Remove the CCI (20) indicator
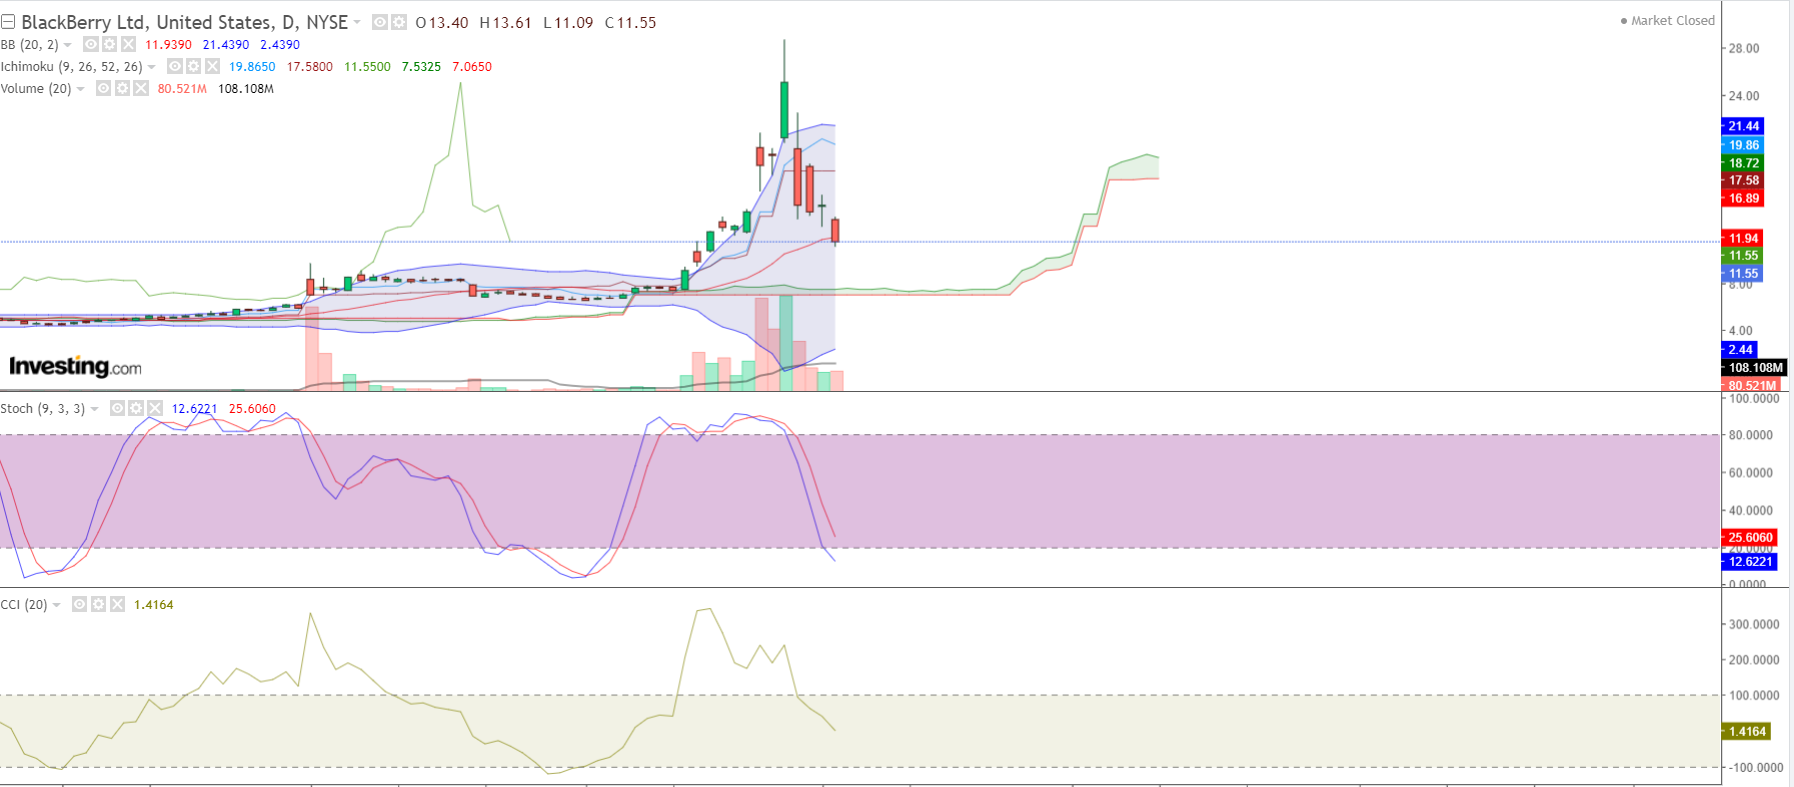 point(117,605)
